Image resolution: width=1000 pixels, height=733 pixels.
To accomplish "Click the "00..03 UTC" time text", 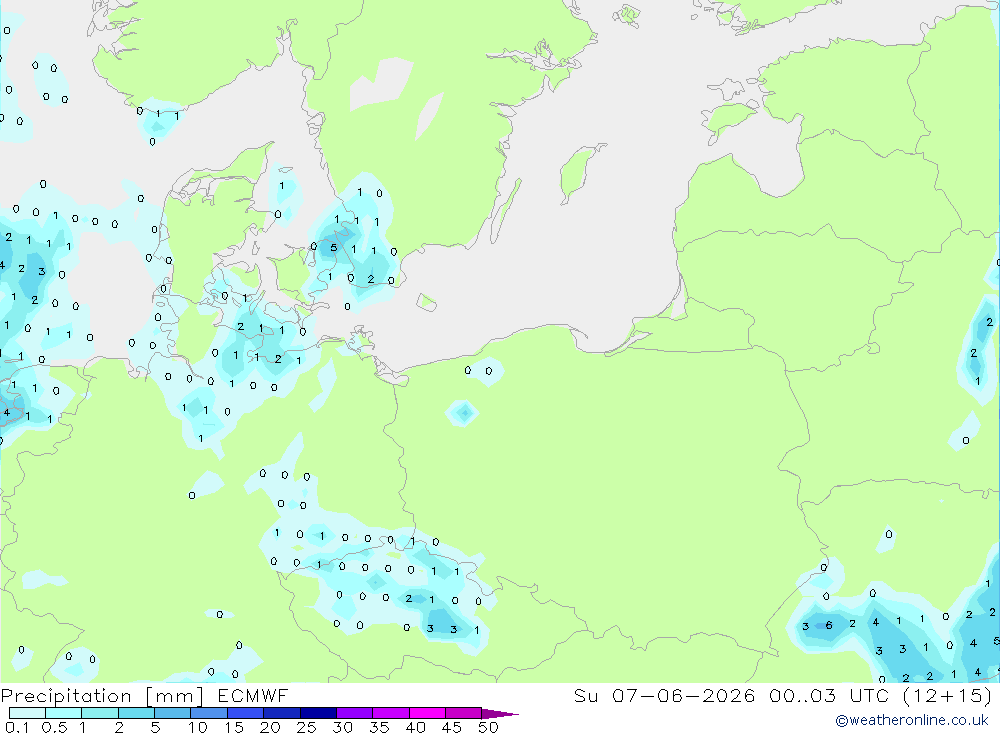I will (x=828, y=695).
